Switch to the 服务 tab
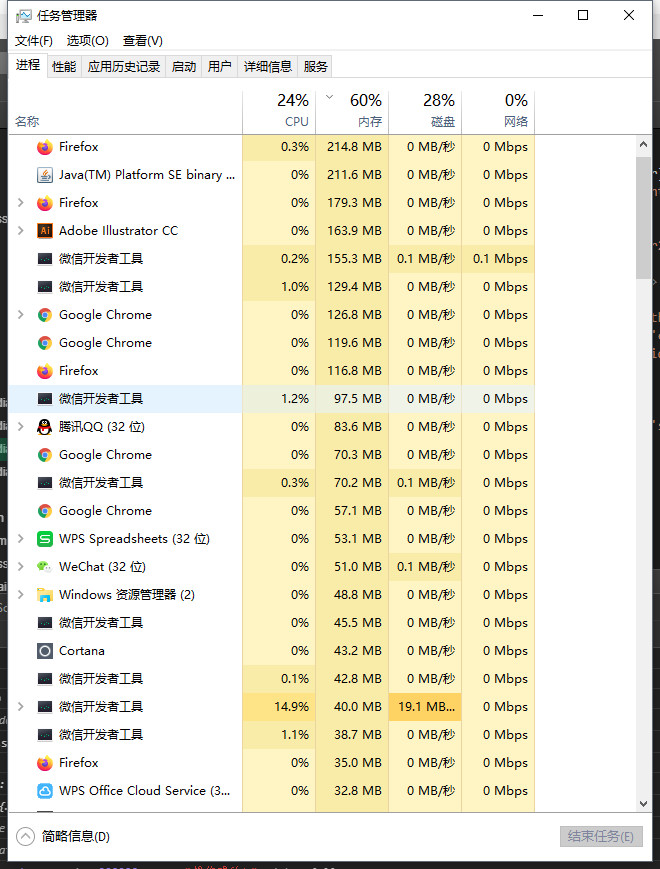Viewport: 660px width, 869px height. pyautogui.click(x=315, y=67)
